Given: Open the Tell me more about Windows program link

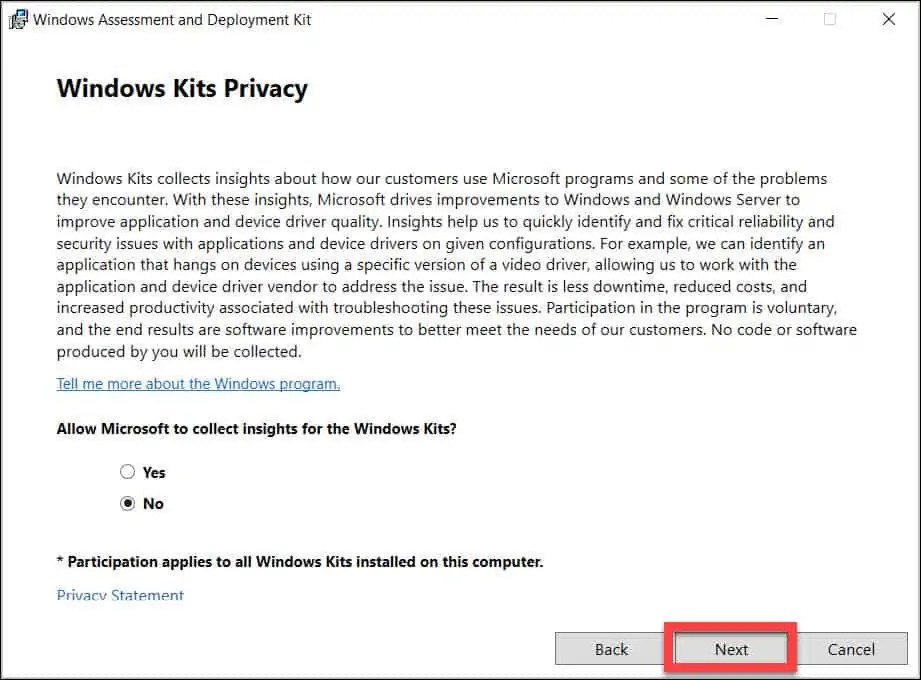Looking at the screenshot, I should click(x=197, y=383).
